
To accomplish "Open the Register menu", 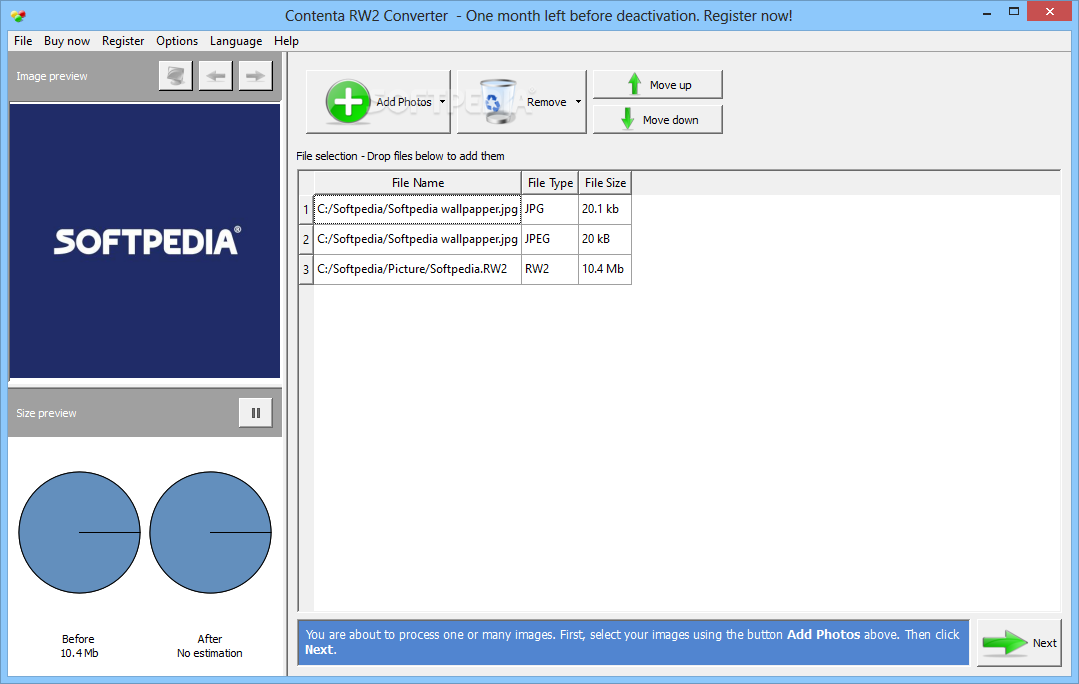I will click(x=123, y=41).
